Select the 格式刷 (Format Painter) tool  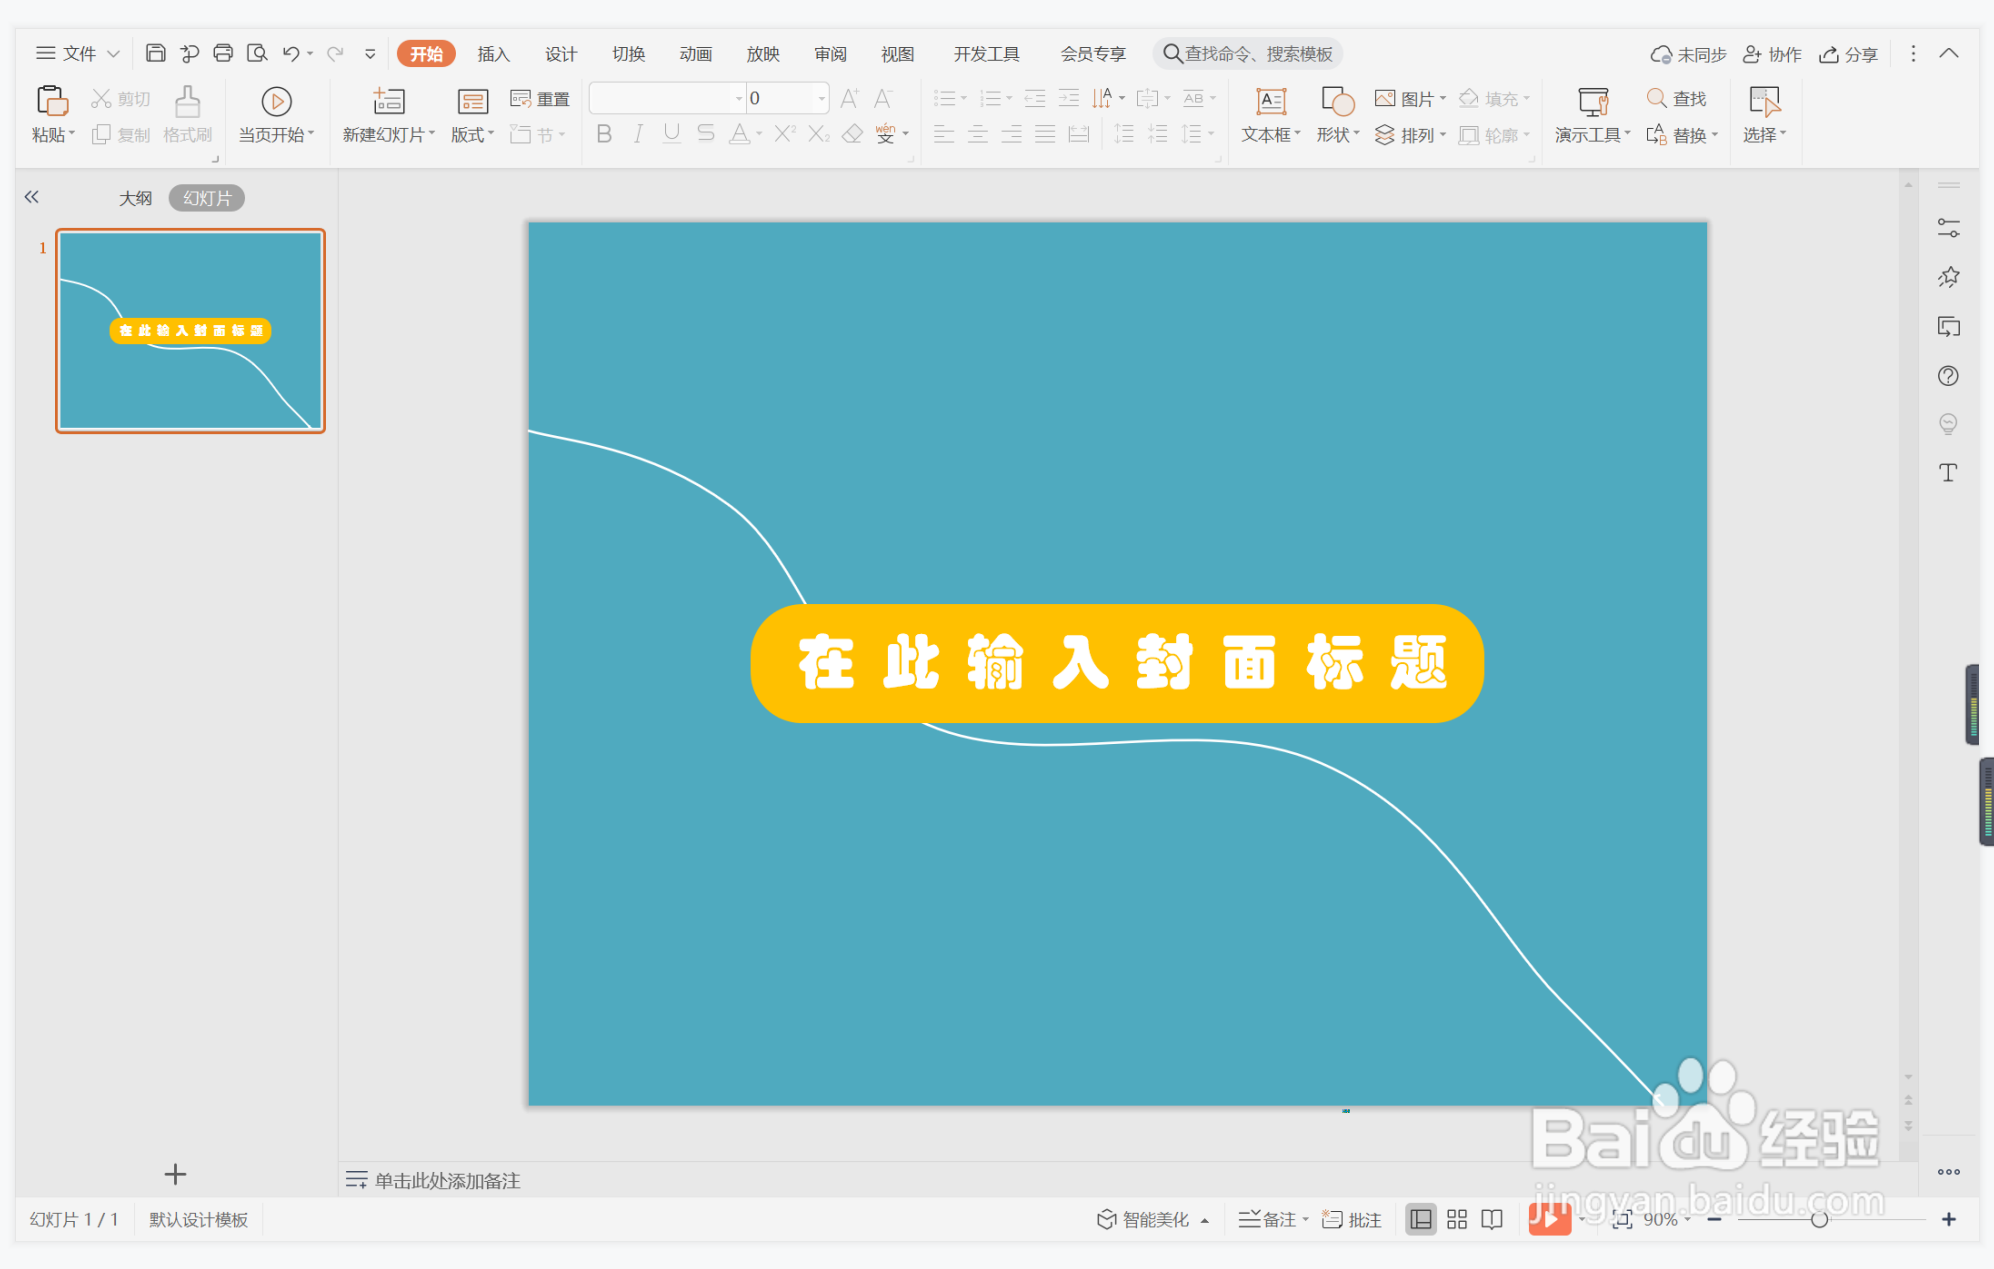(186, 114)
